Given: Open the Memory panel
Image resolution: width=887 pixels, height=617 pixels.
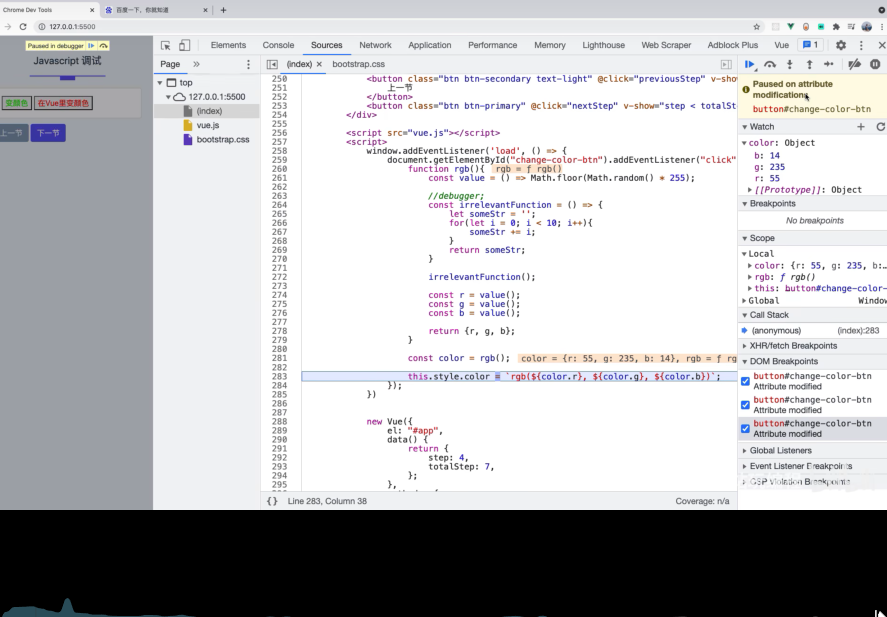Looking at the screenshot, I should (x=549, y=45).
